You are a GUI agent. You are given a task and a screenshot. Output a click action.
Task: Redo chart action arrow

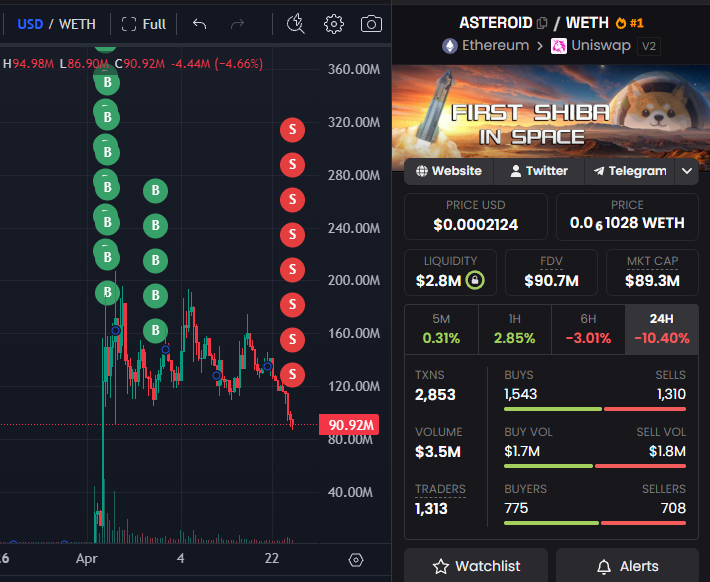click(237, 24)
